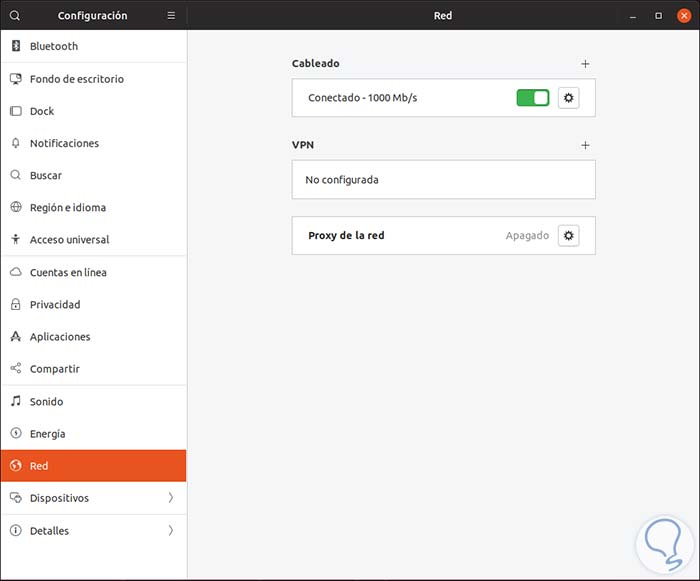Select the Energía panel
The height and width of the screenshot is (581, 700).
coord(48,434)
